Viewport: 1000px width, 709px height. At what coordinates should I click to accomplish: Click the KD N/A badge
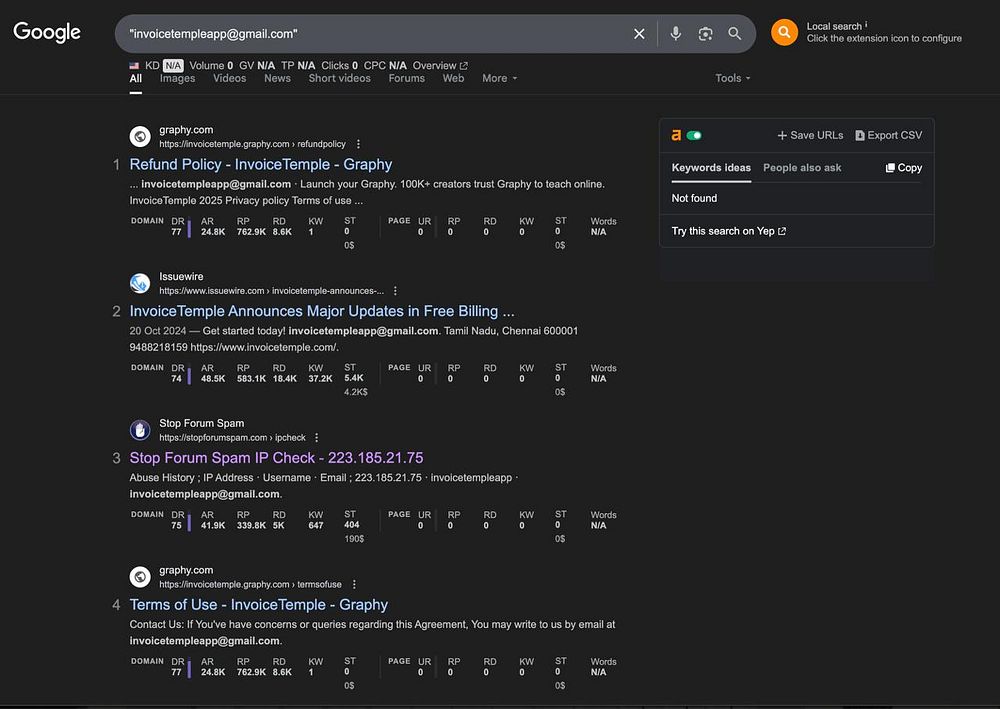[x=173, y=66]
